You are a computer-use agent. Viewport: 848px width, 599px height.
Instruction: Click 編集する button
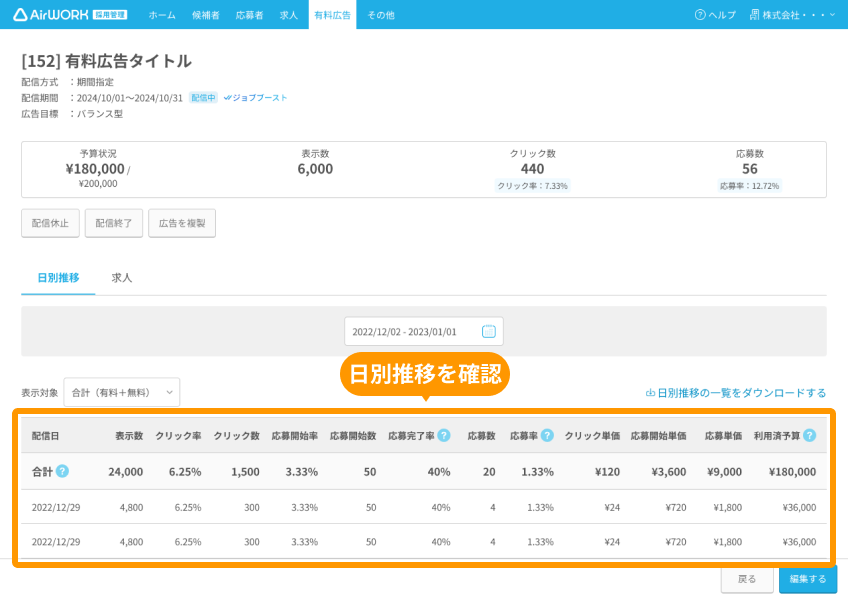coord(808,579)
